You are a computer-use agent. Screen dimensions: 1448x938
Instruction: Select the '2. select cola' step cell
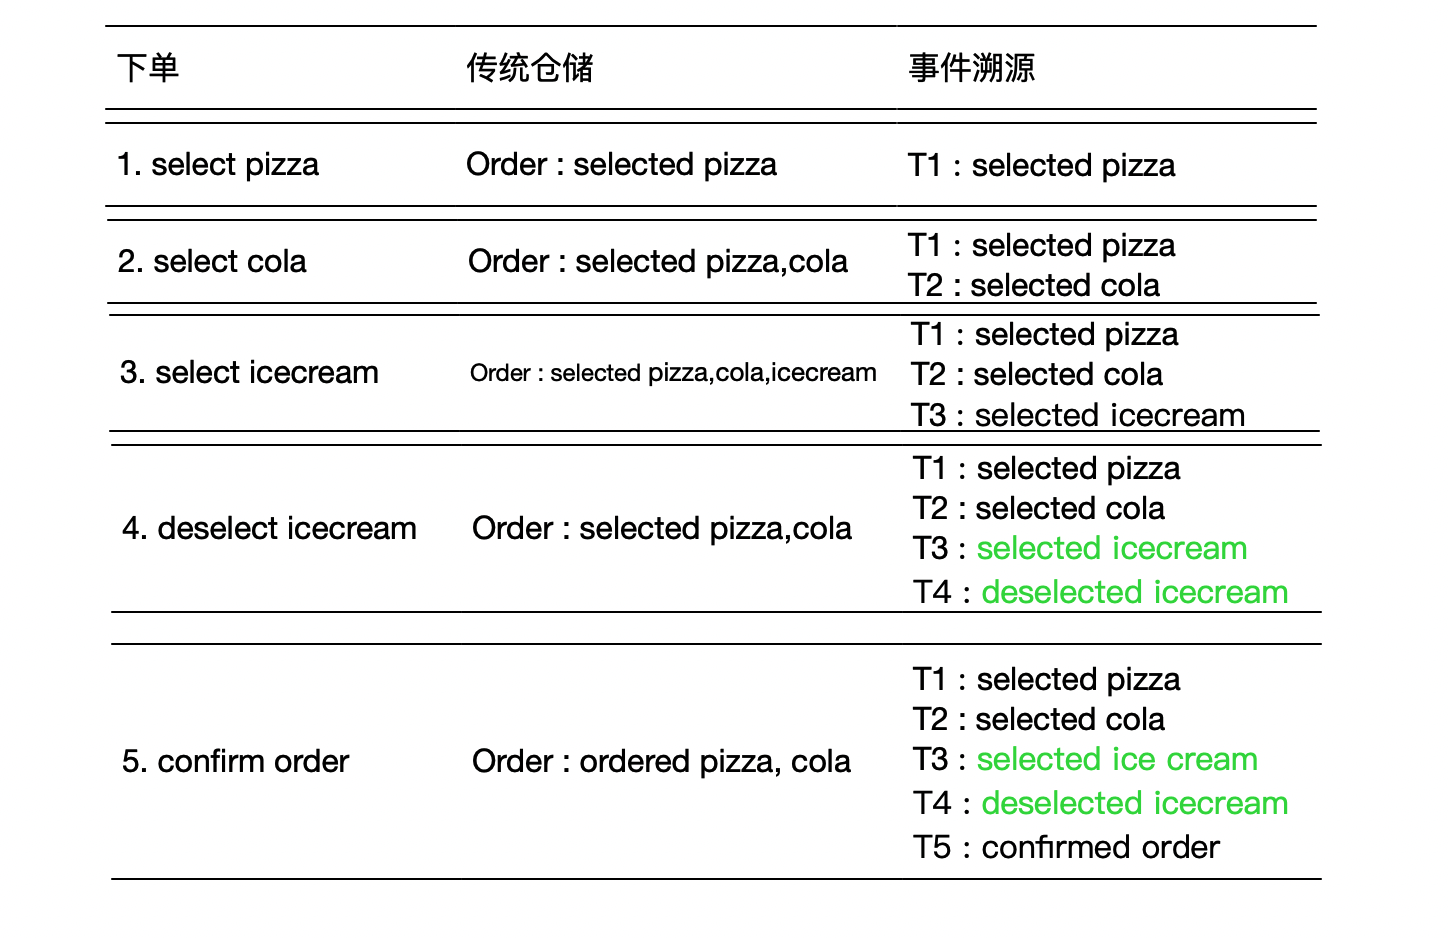click(212, 261)
